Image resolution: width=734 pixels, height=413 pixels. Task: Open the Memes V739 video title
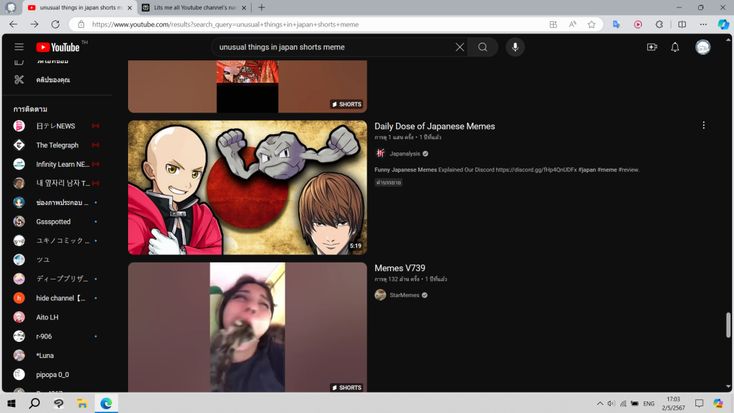(x=400, y=268)
